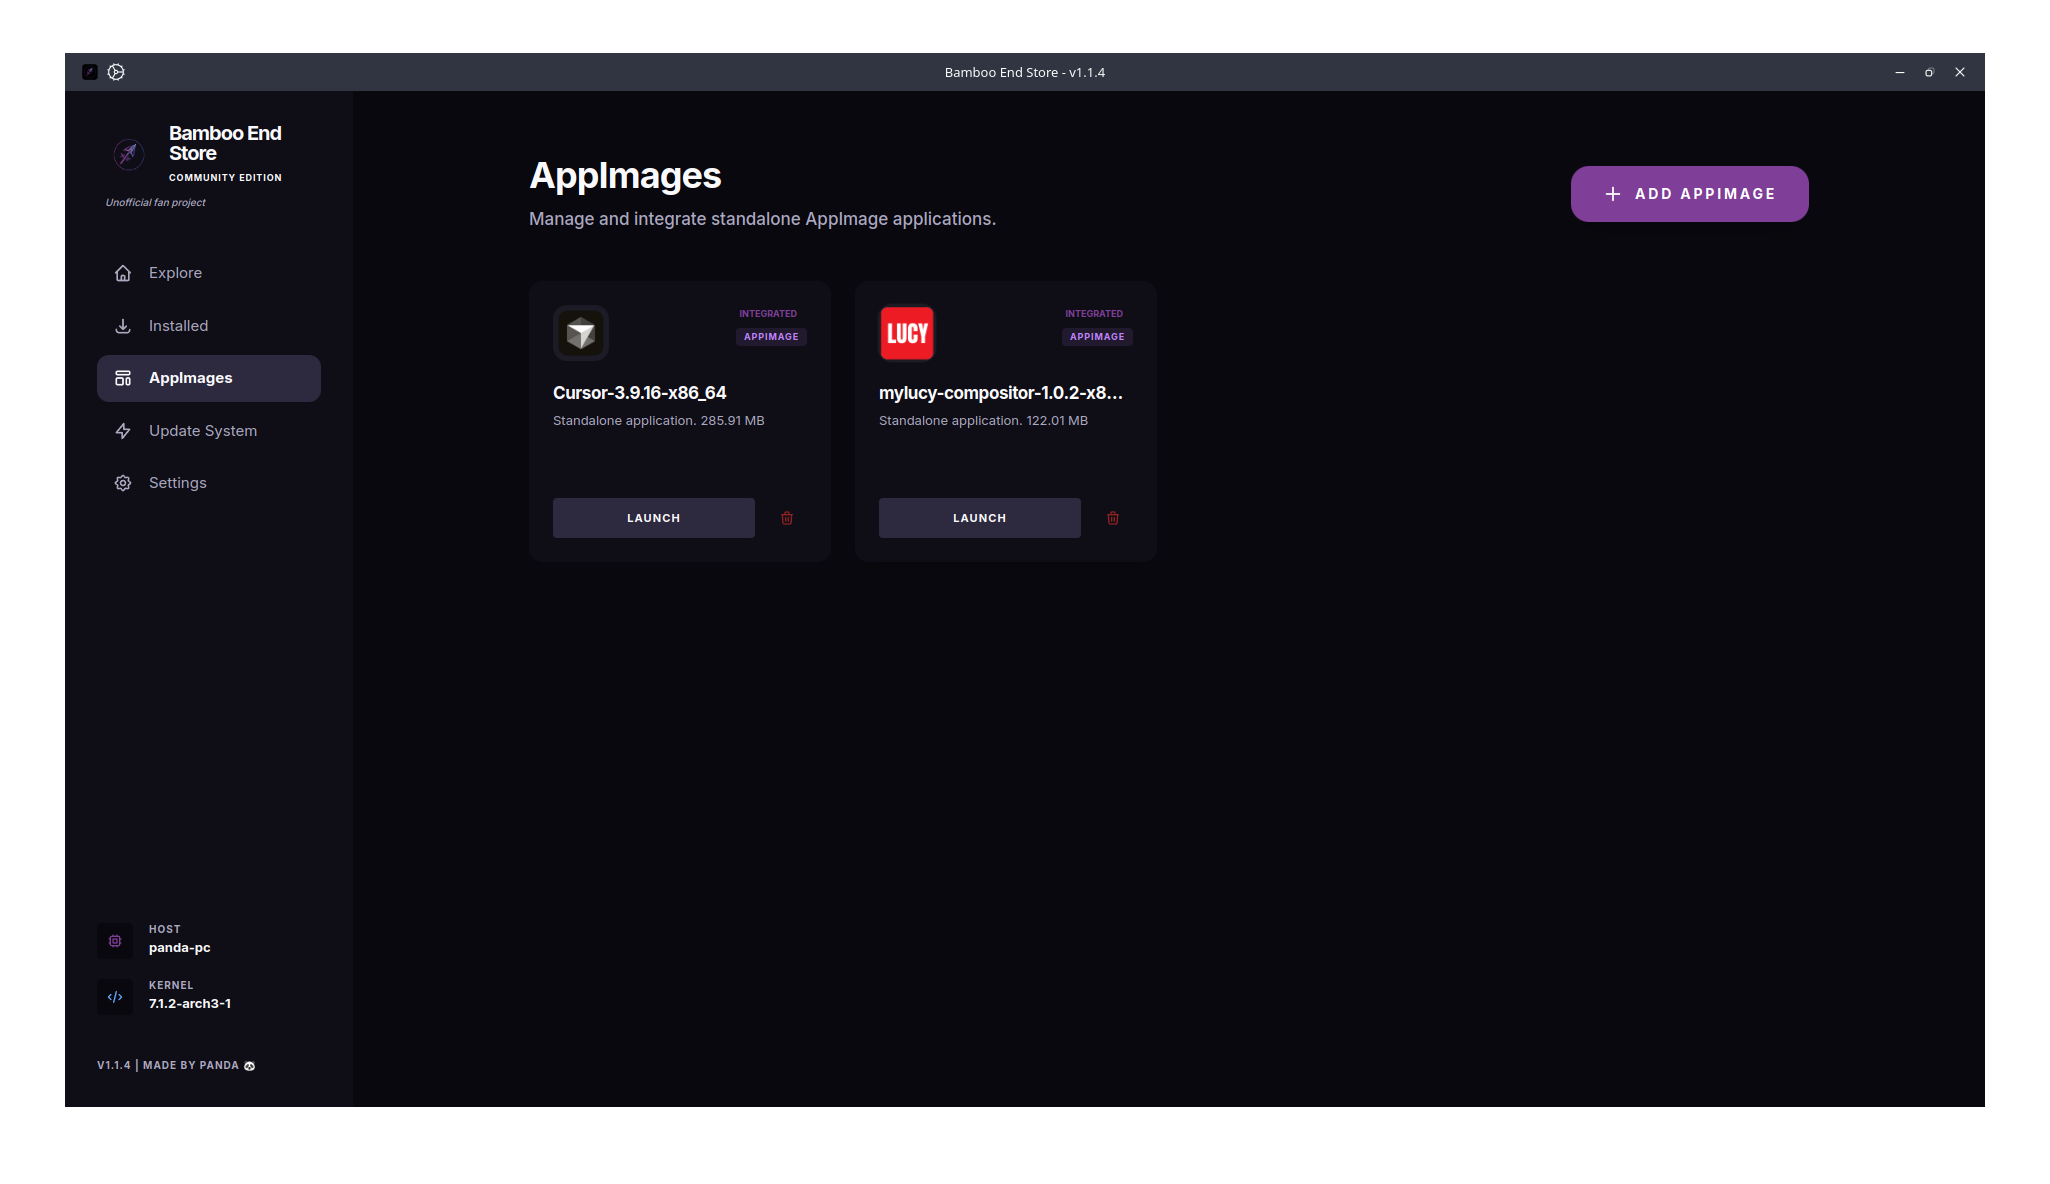
Task: Click the AppImages layout icon in sidebar
Action: [x=123, y=378]
